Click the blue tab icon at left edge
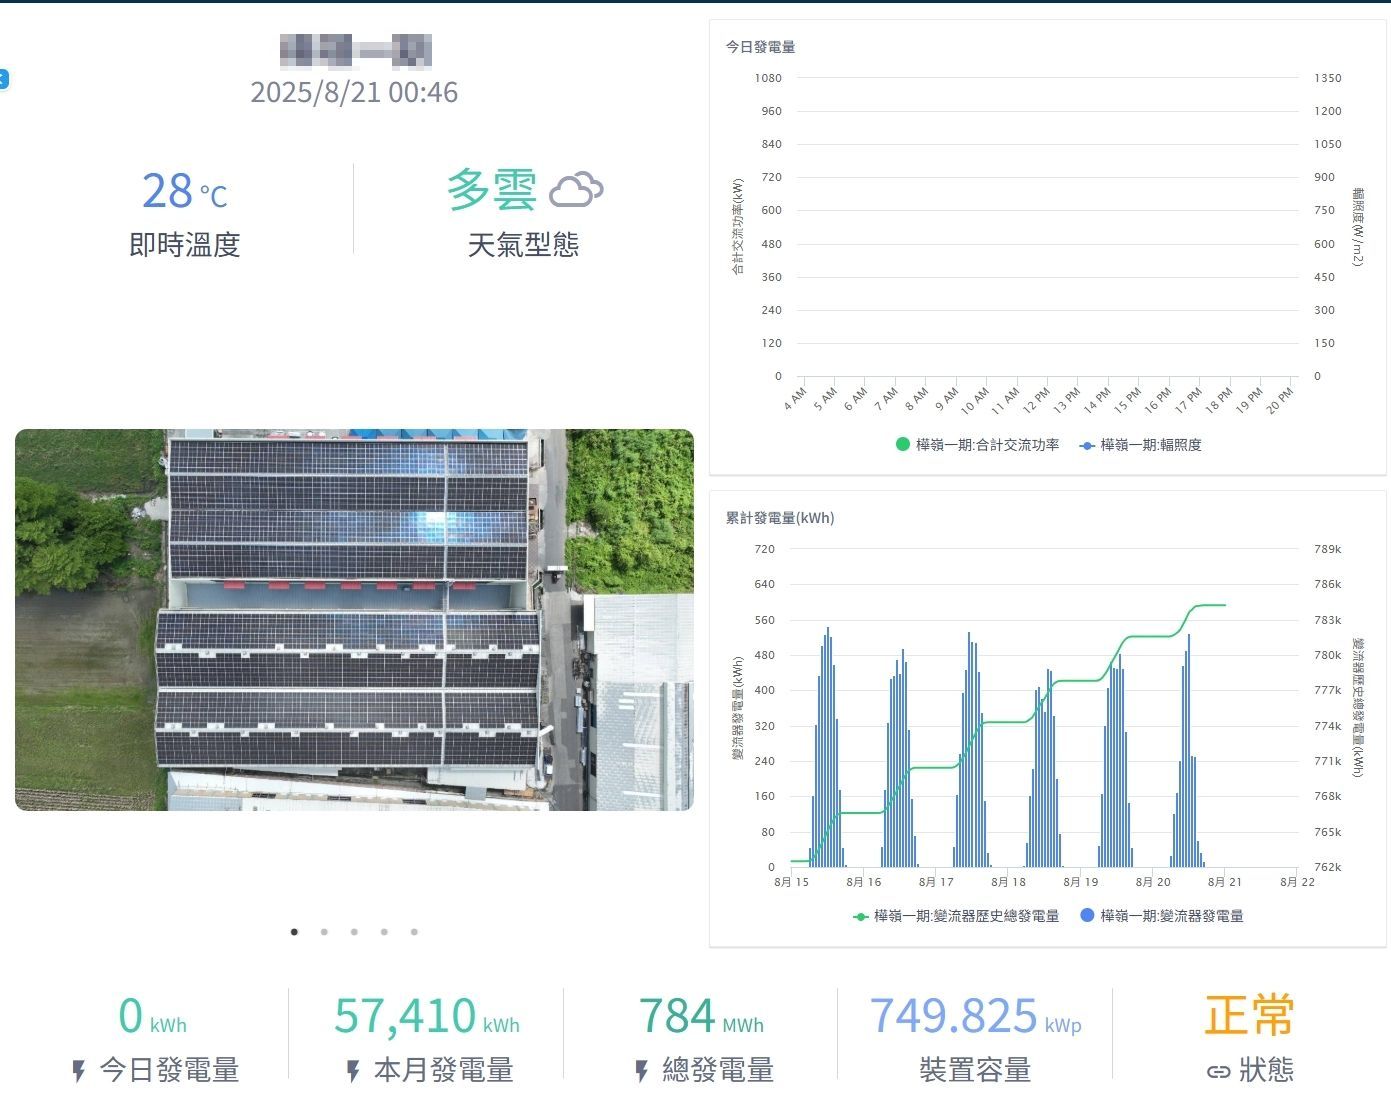The width and height of the screenshot is (1391, 1117). pos(3,79)
